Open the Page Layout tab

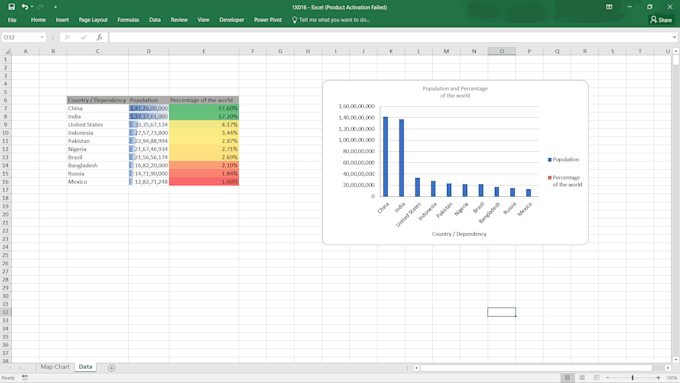point(93,20)
